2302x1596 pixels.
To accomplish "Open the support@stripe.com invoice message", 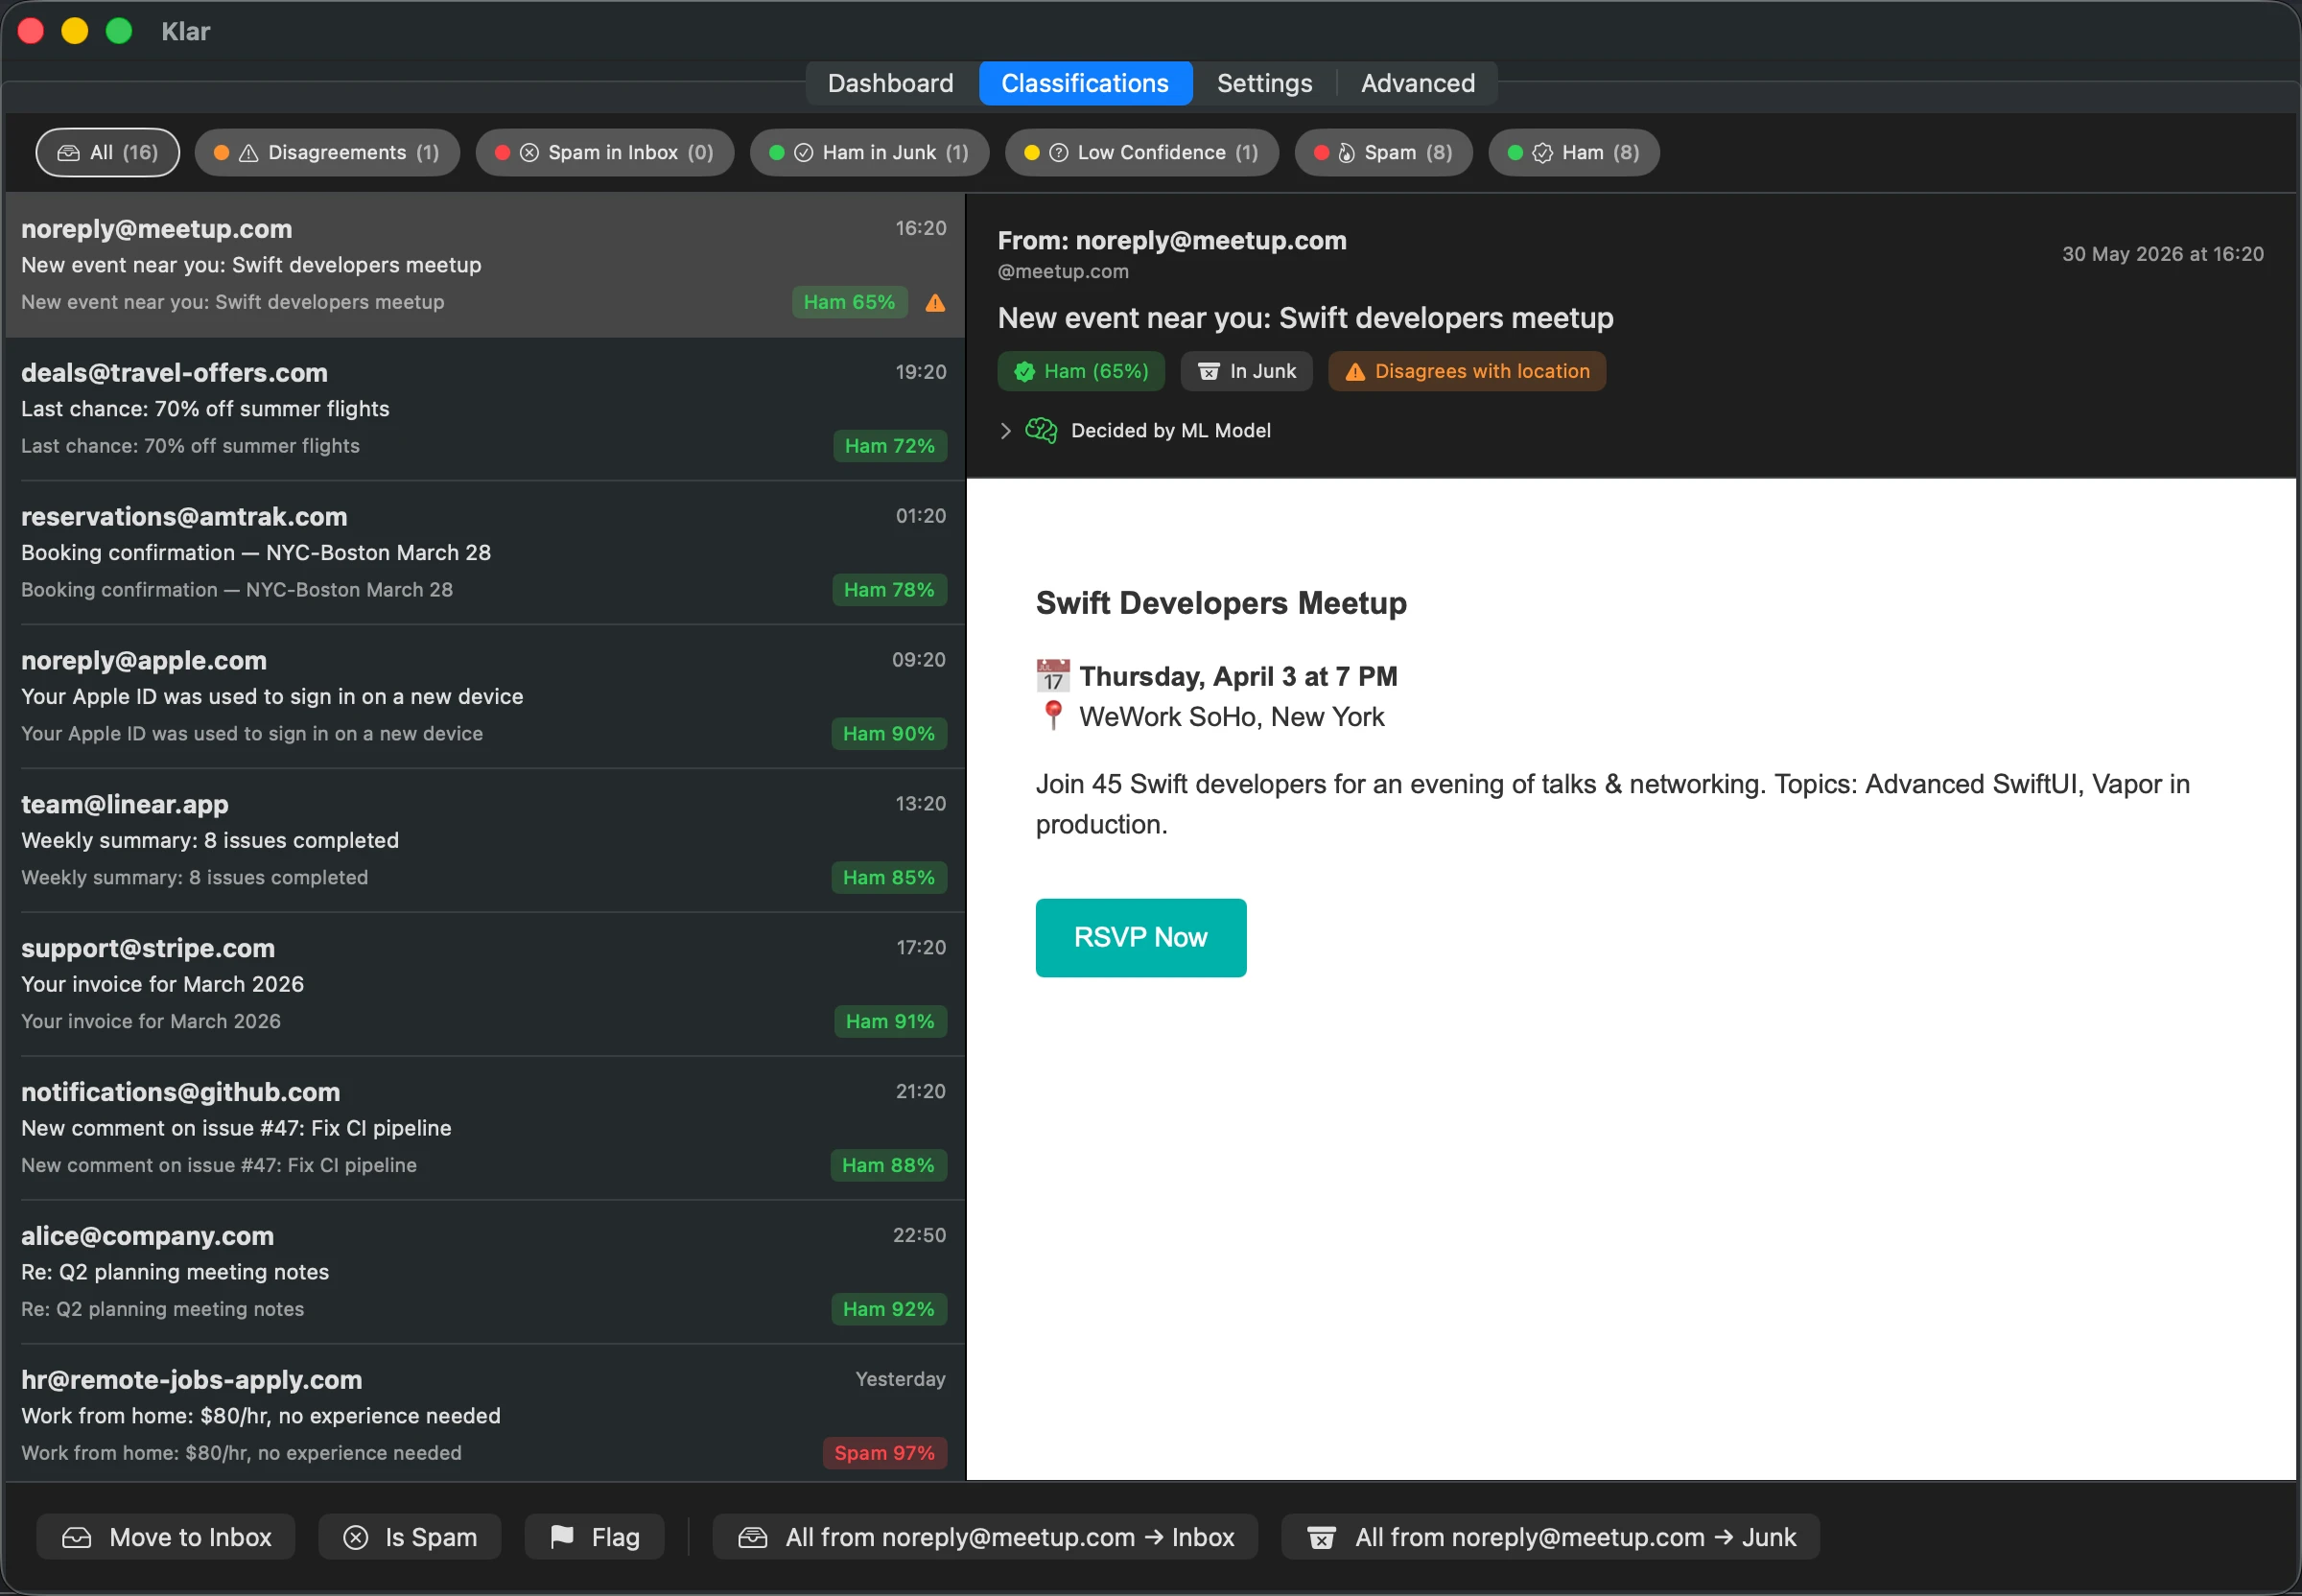I will (x=485, y=985).
